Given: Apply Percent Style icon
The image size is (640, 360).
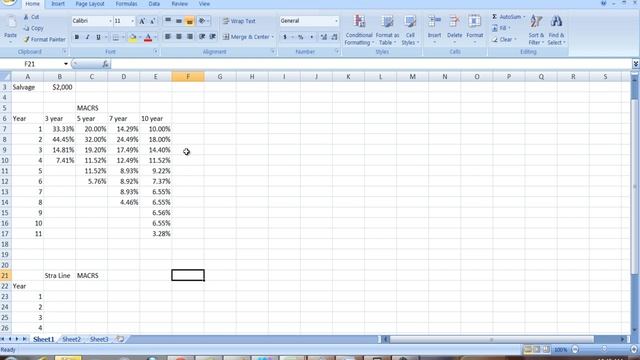Looking at the screenshot, I should [300, 37].
